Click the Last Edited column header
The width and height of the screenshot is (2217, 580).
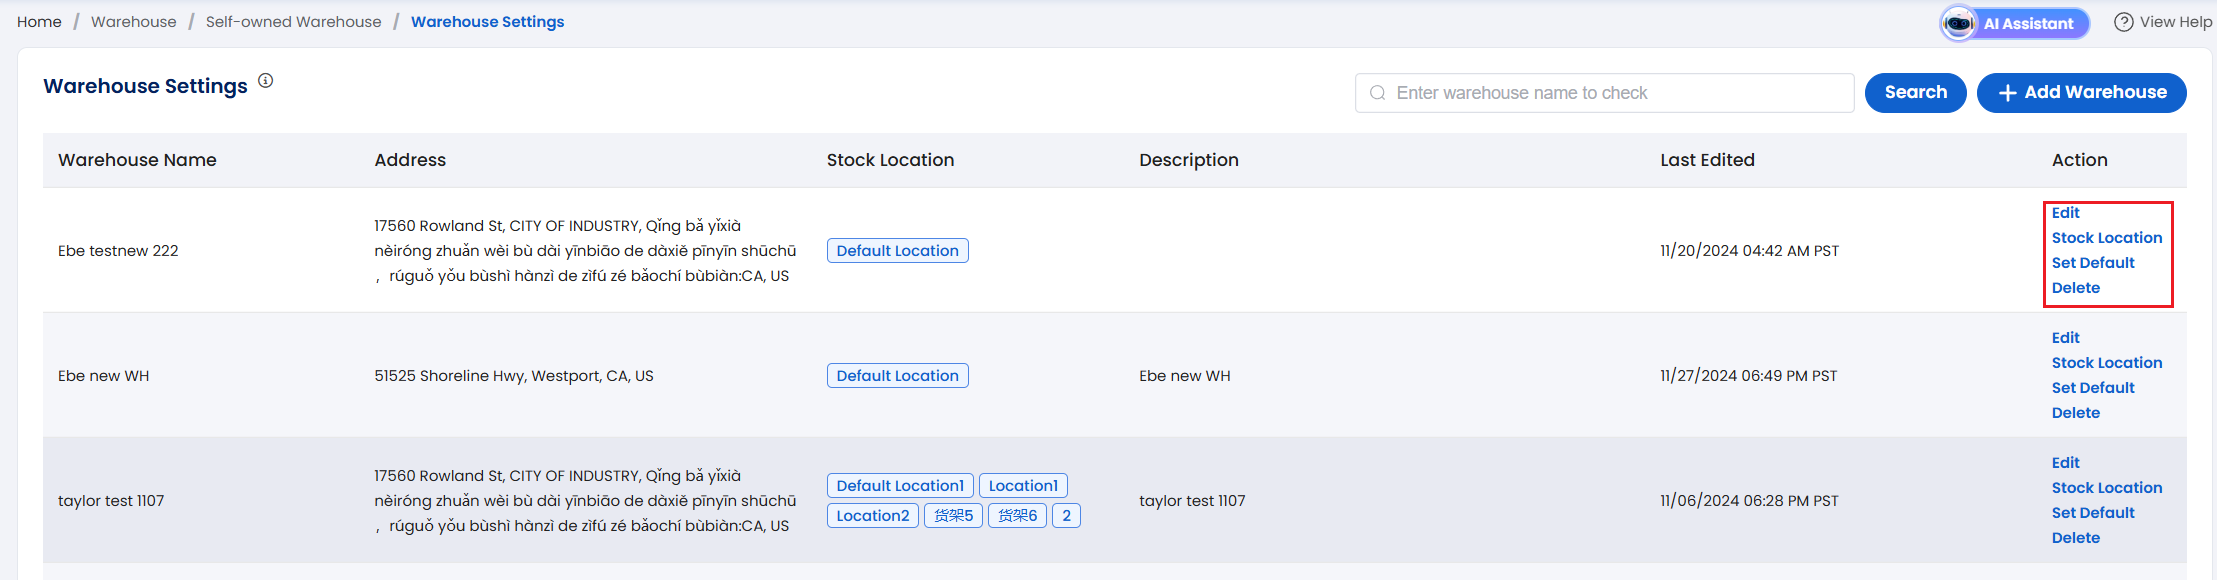click(x=1707, y=160)
